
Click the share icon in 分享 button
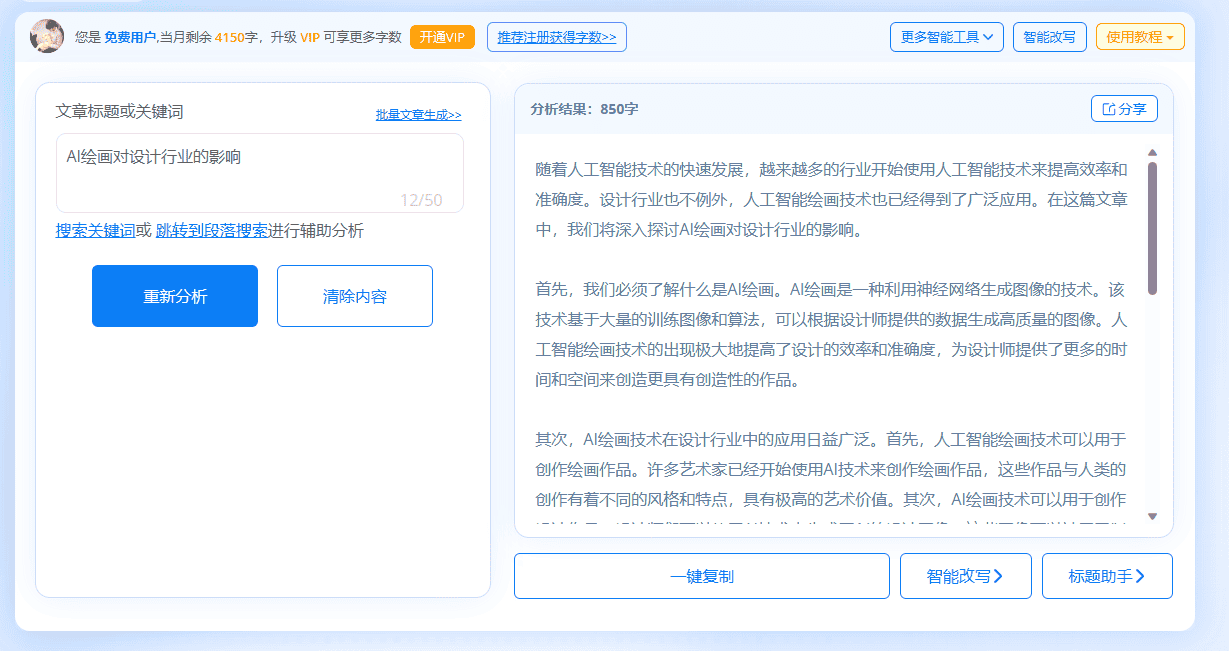click(x=1108, y=109)
